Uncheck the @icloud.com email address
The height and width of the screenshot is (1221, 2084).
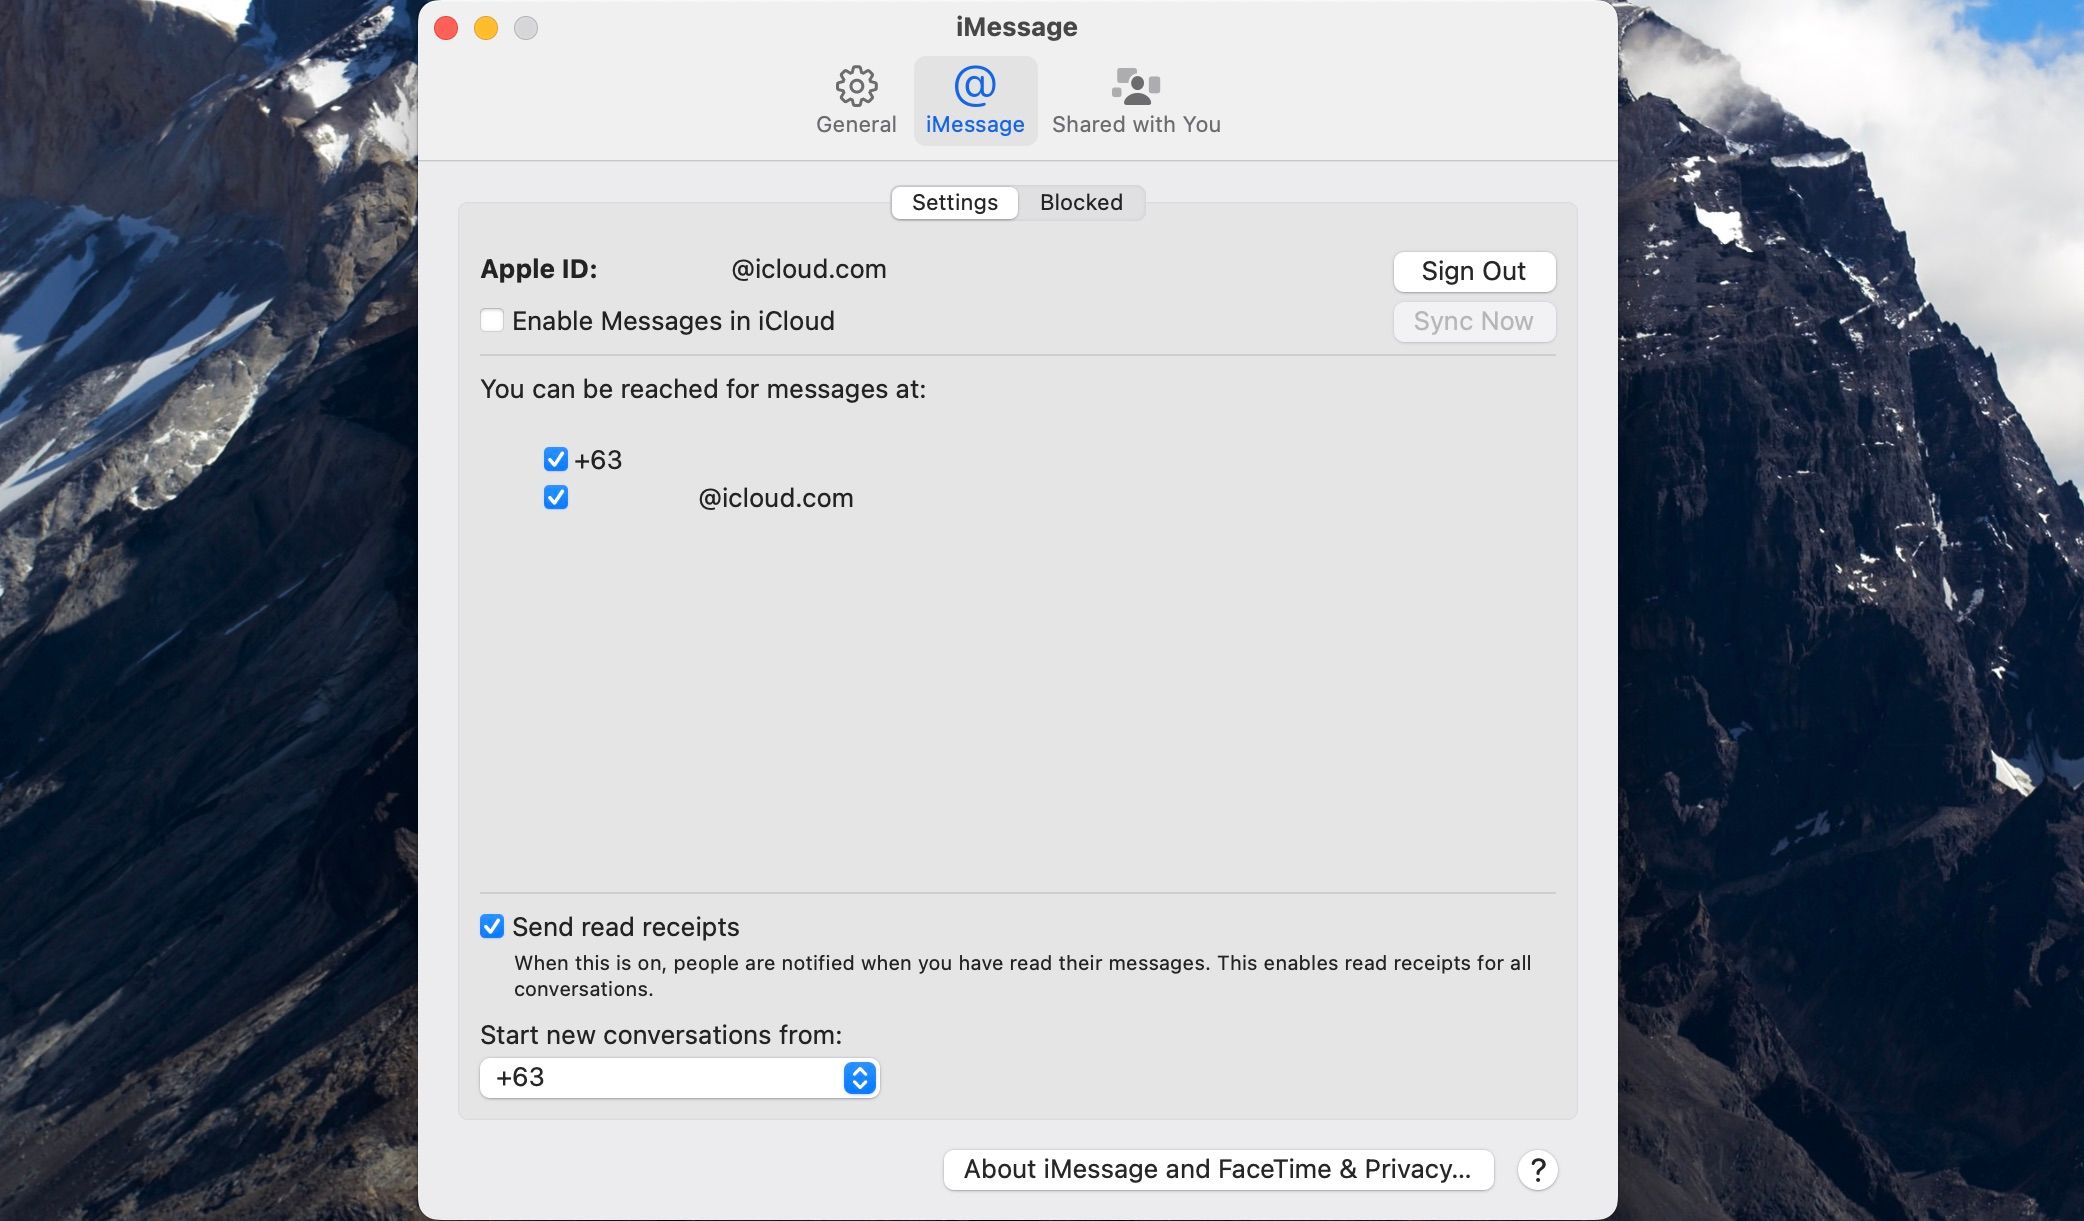556,497
